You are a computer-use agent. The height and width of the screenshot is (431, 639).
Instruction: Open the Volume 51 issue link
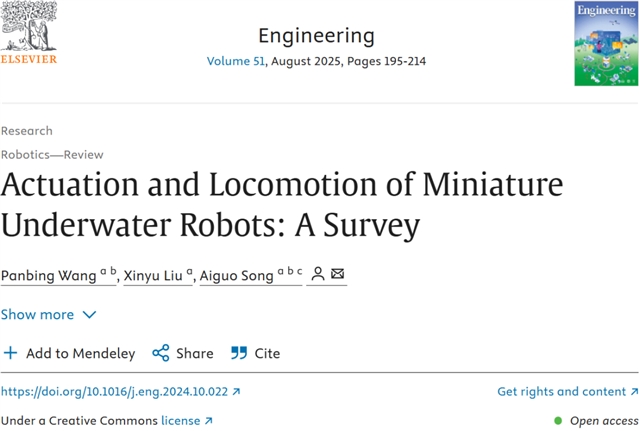(235, 61)
